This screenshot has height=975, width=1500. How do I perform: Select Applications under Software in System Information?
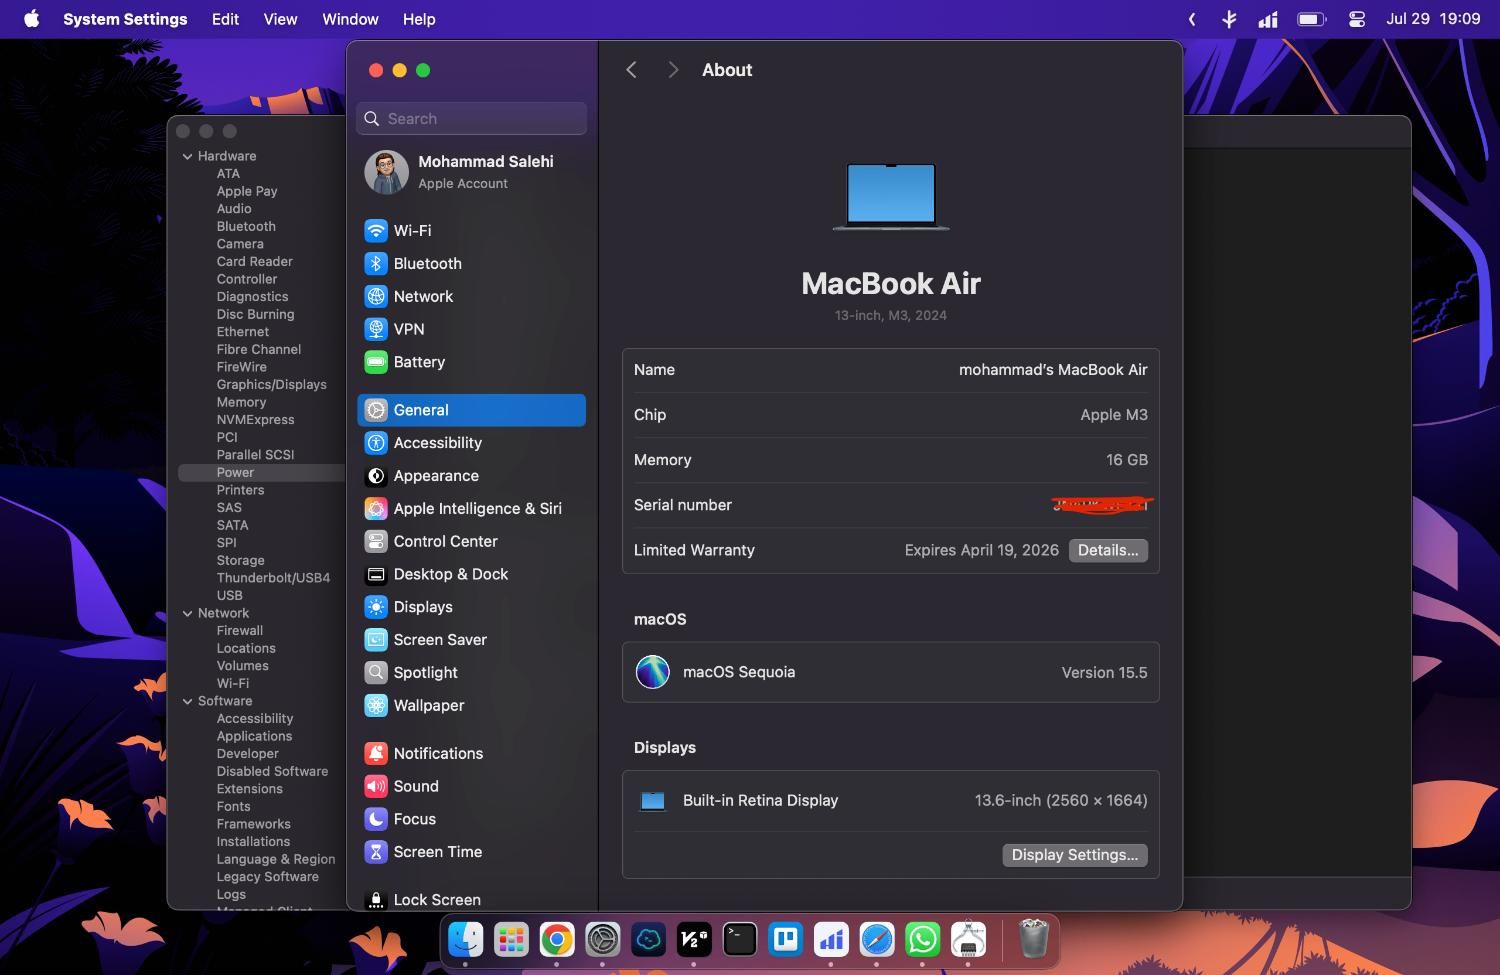coord(254,736)
